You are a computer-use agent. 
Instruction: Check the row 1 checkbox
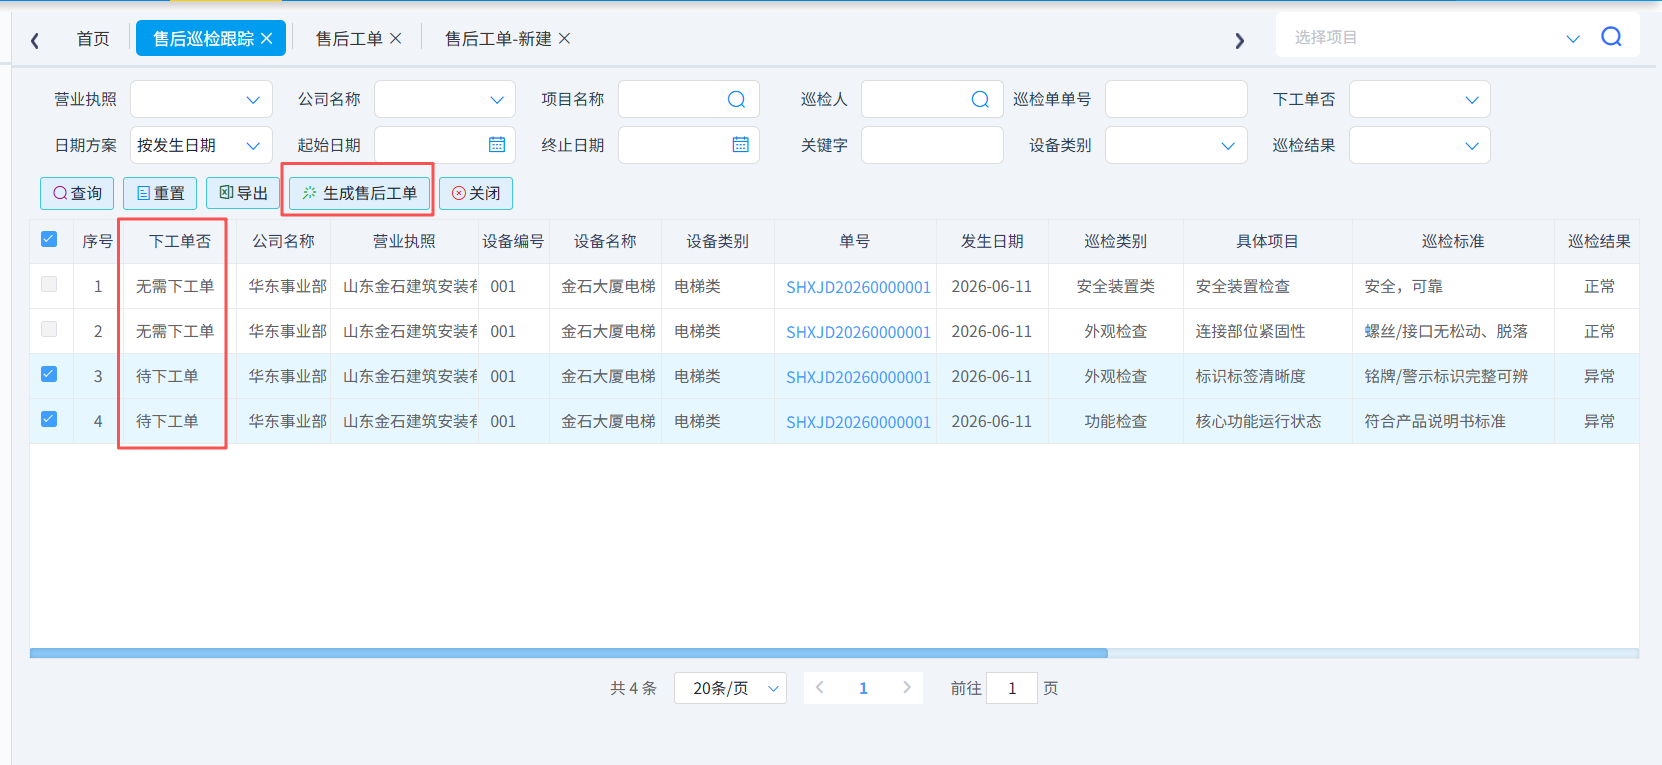tap(49, 284)
